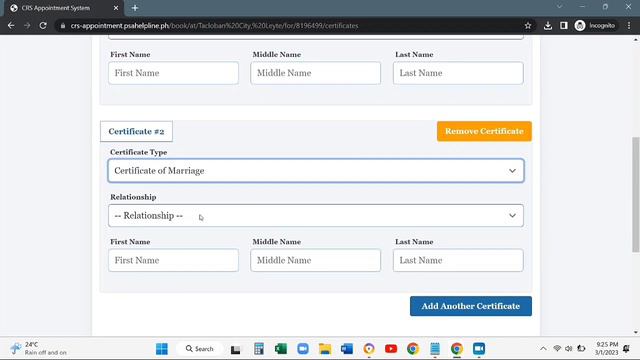This screenshot has width=640, height=360.
Task: Fill in Certificate #1 Last Name field
Action: click(458, 73)
